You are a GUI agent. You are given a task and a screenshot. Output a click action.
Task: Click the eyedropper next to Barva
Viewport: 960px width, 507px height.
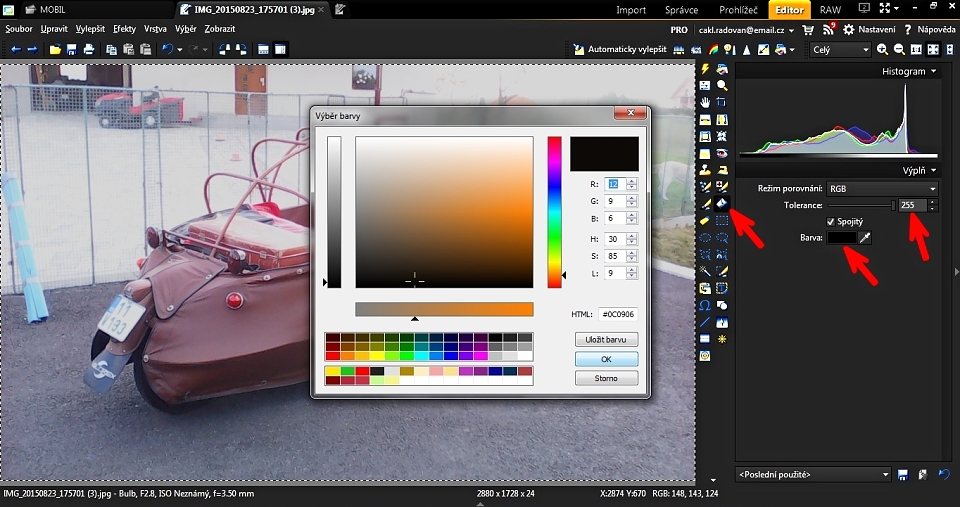866,238
